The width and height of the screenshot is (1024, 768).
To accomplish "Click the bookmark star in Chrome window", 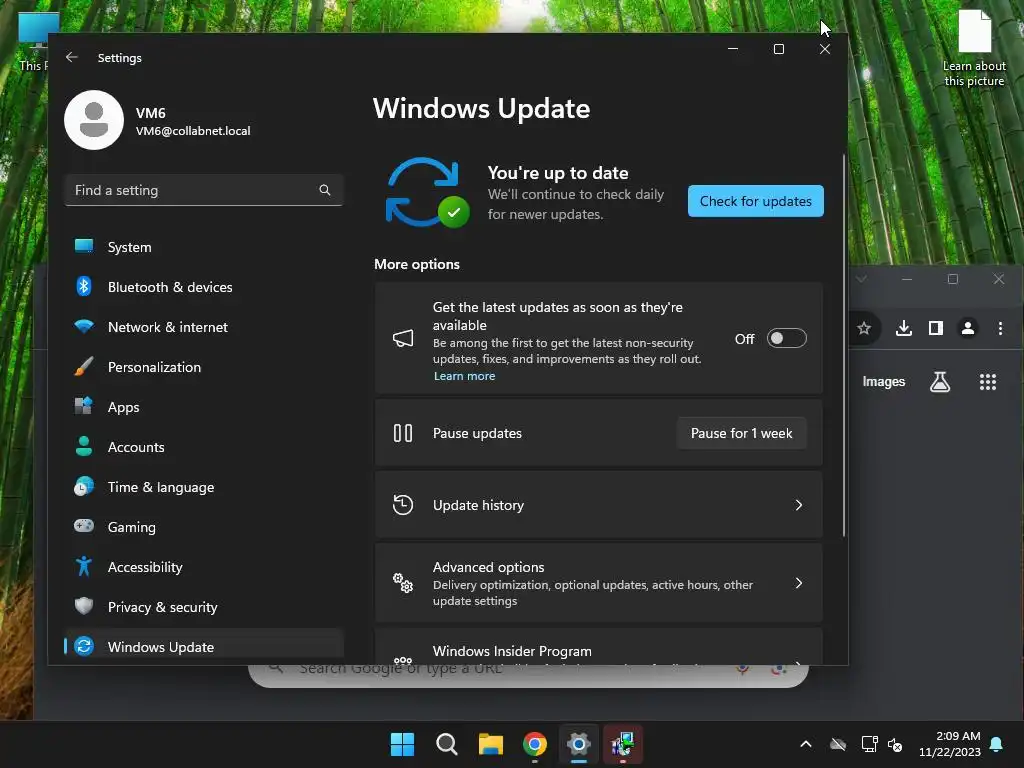I will coord(864,328).
